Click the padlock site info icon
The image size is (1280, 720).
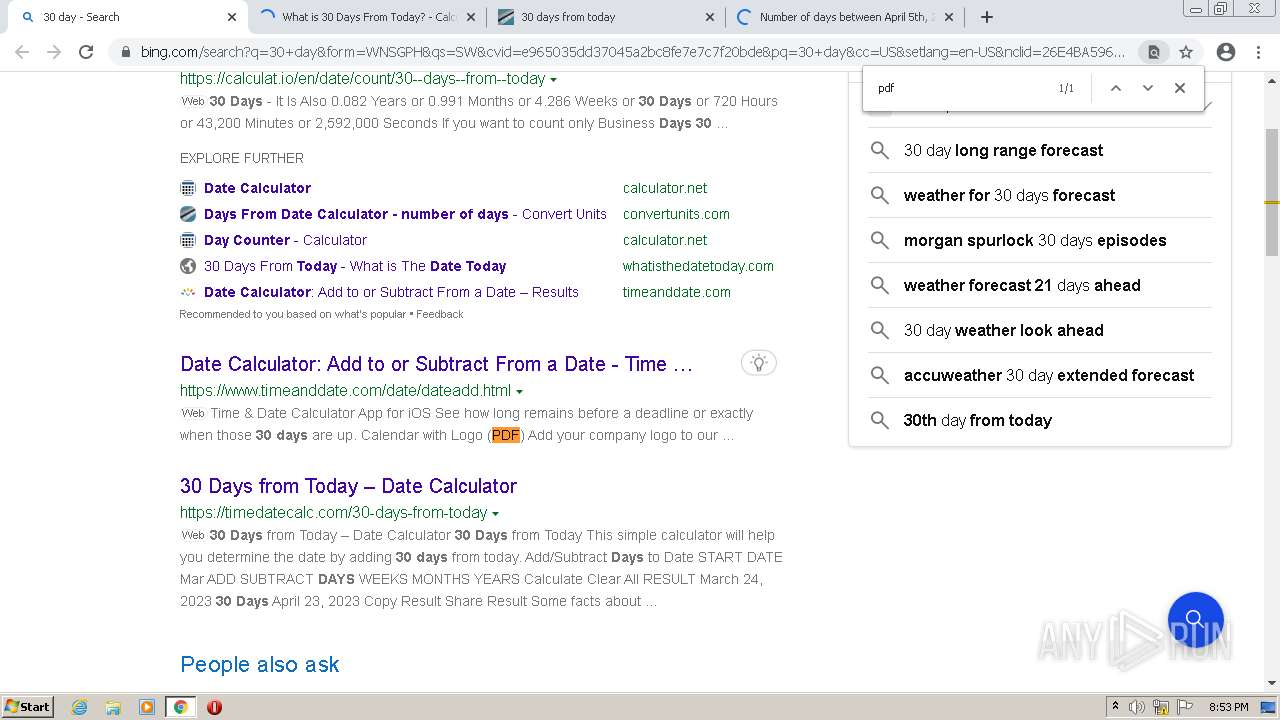[125, 52]
